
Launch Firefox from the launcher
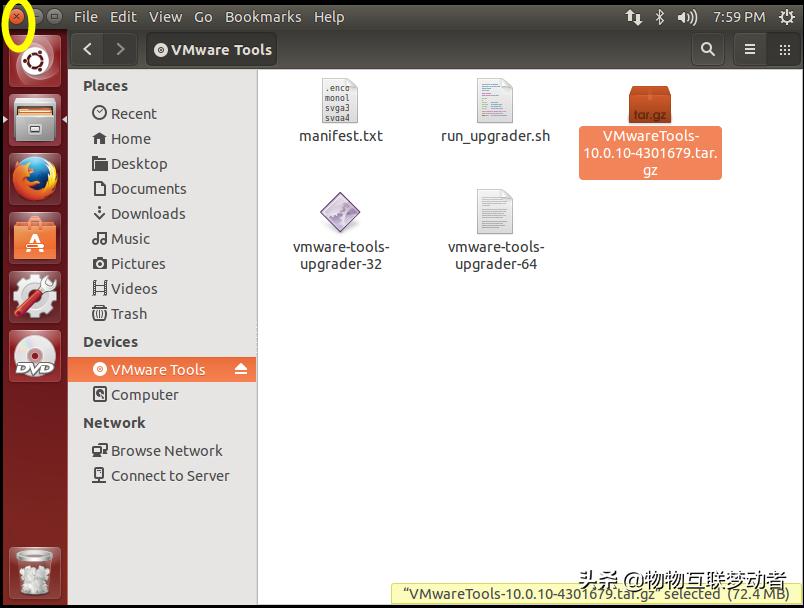(35, 177)
